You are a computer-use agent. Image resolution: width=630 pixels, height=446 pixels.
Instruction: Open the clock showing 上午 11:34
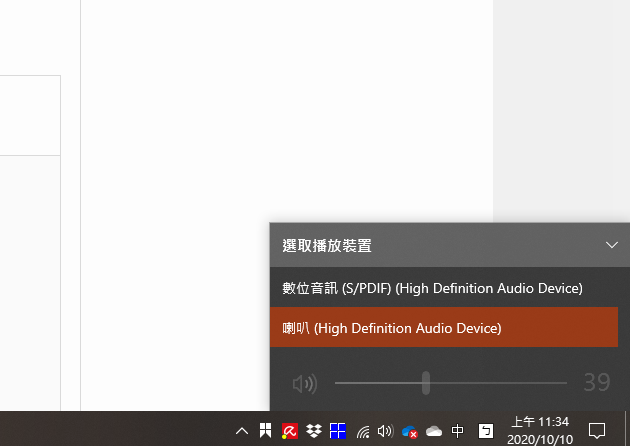click(x=540, y=431)
